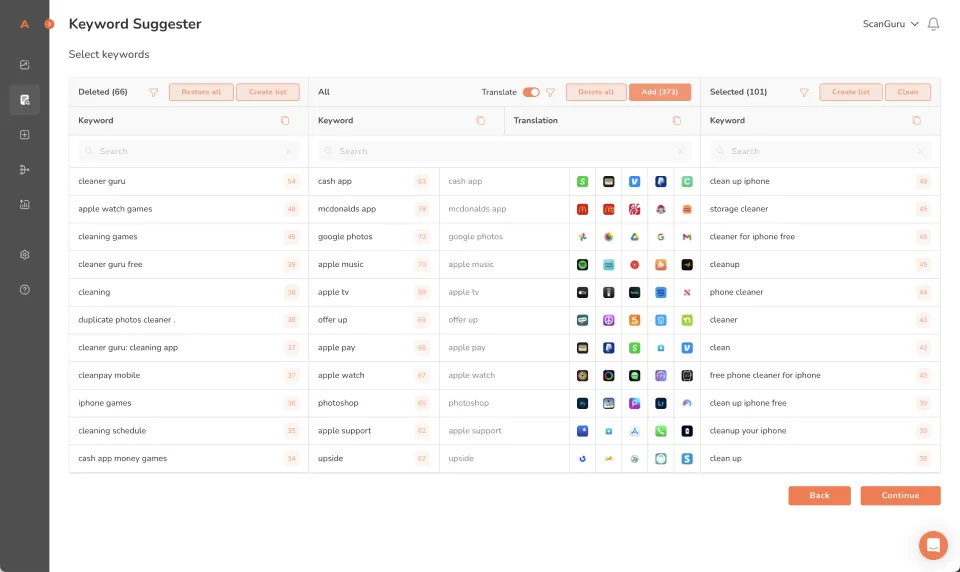The width and height of the screenshot is (960, 572).
Task: Filter the Selected keywords list
Action: click(x=804, y=92)
